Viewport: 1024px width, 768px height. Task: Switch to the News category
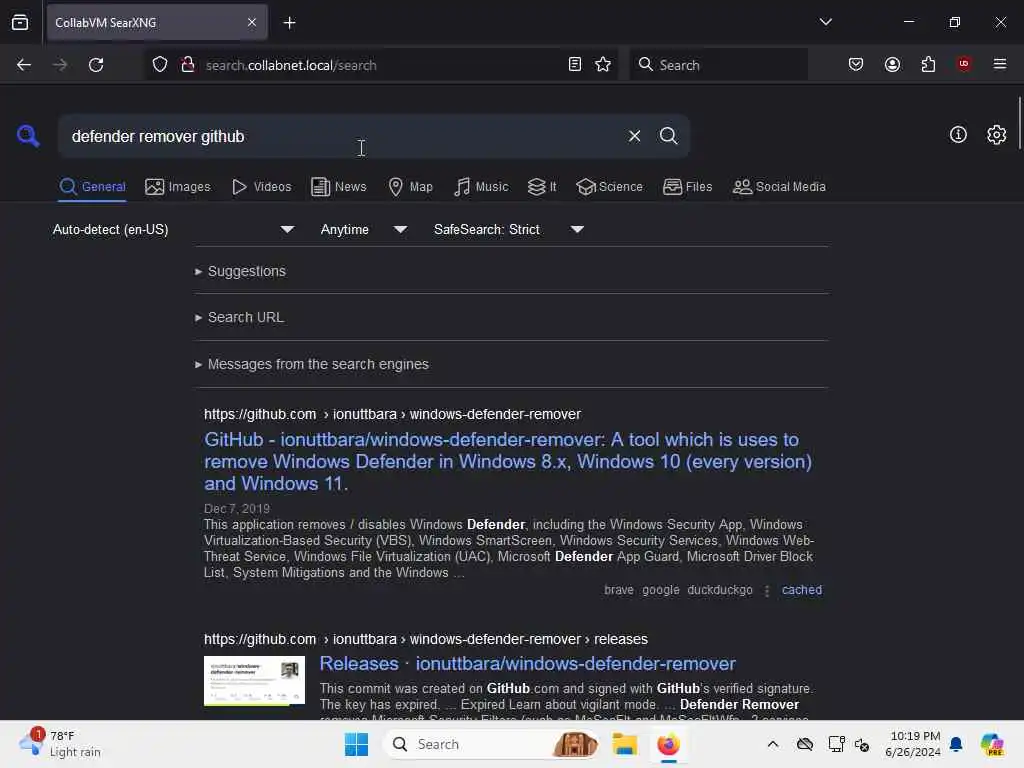tap(338, 187)
